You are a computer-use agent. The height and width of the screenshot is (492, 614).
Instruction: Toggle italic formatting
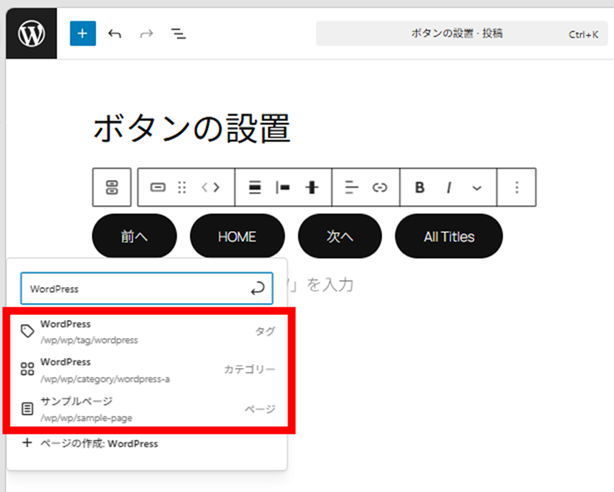449,187
